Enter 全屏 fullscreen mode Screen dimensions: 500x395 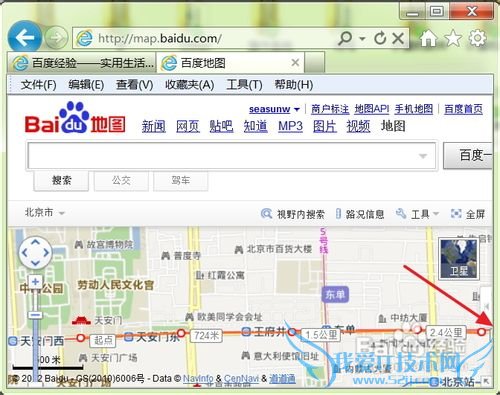coord(468,214)
